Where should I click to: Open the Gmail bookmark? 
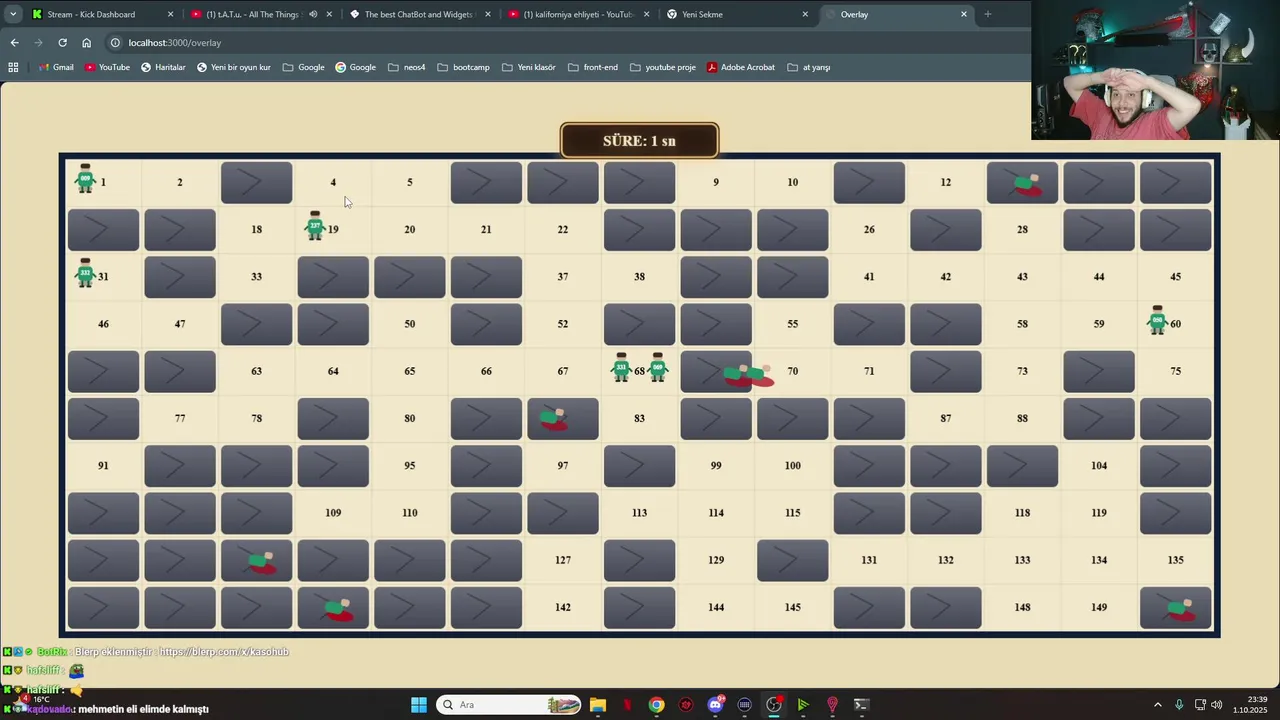56,67
